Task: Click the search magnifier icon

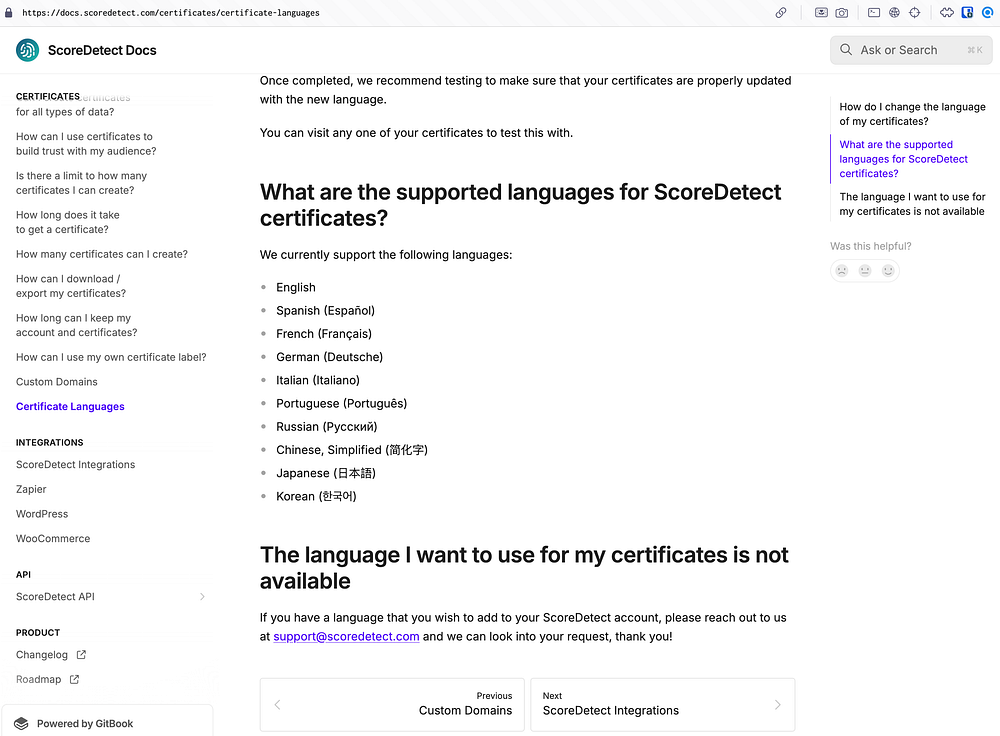Action: (x=846, y=50)
